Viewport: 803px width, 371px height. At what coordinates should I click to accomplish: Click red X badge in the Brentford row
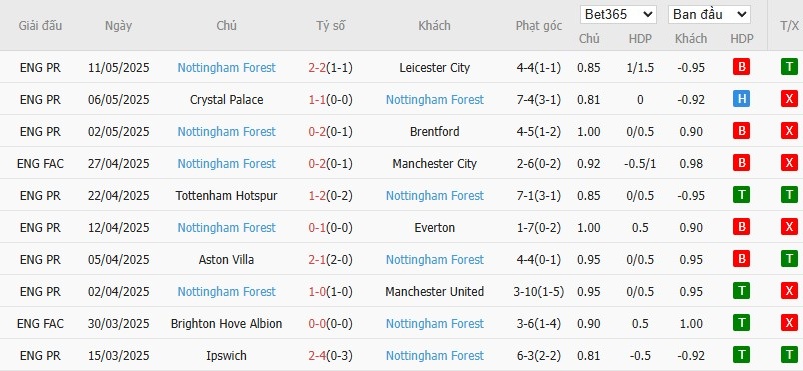point(789,131)
